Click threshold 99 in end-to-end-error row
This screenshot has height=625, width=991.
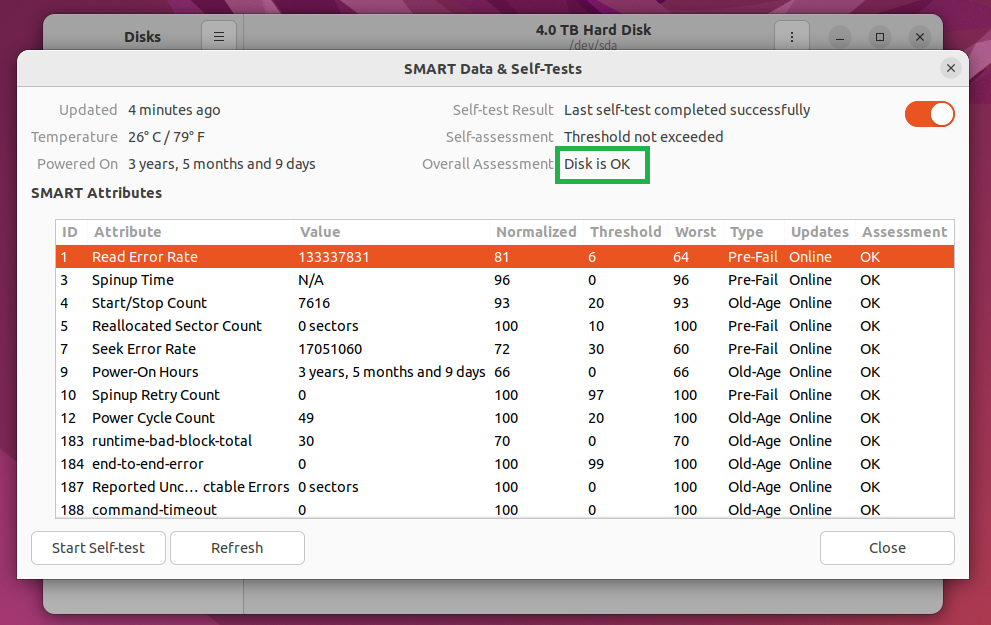coord(596,464)
